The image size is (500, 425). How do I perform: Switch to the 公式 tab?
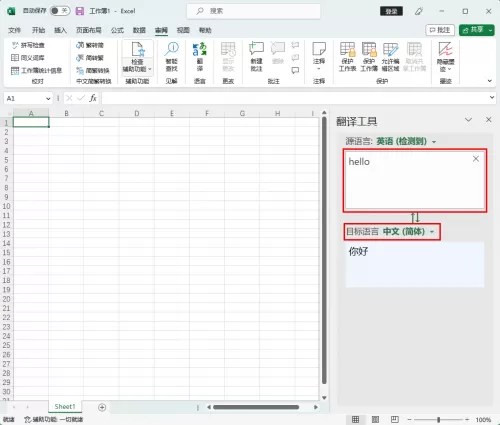[117, 30]
